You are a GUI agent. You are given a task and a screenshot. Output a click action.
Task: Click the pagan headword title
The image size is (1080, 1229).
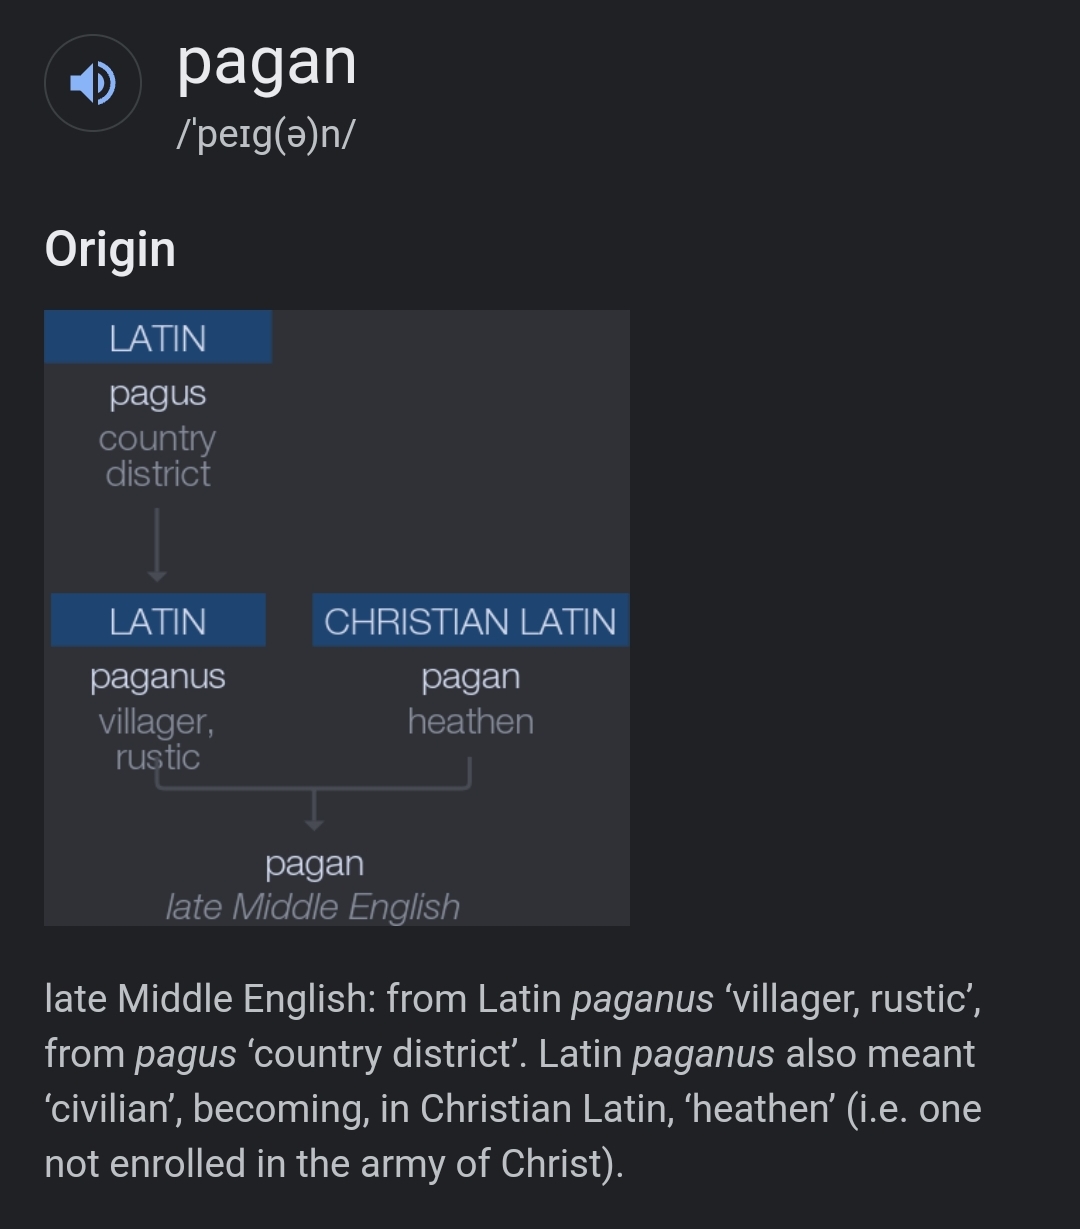[x=267, y=65]
